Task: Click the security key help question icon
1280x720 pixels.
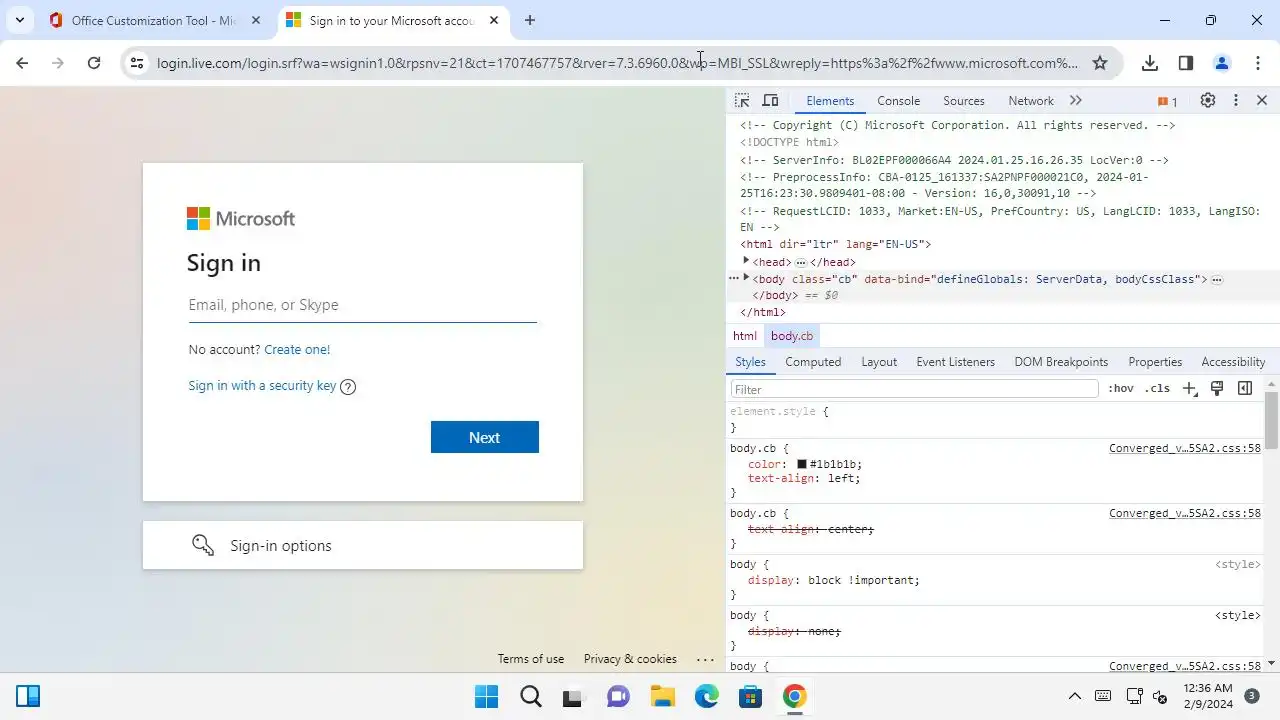Action: pos(348,387)
